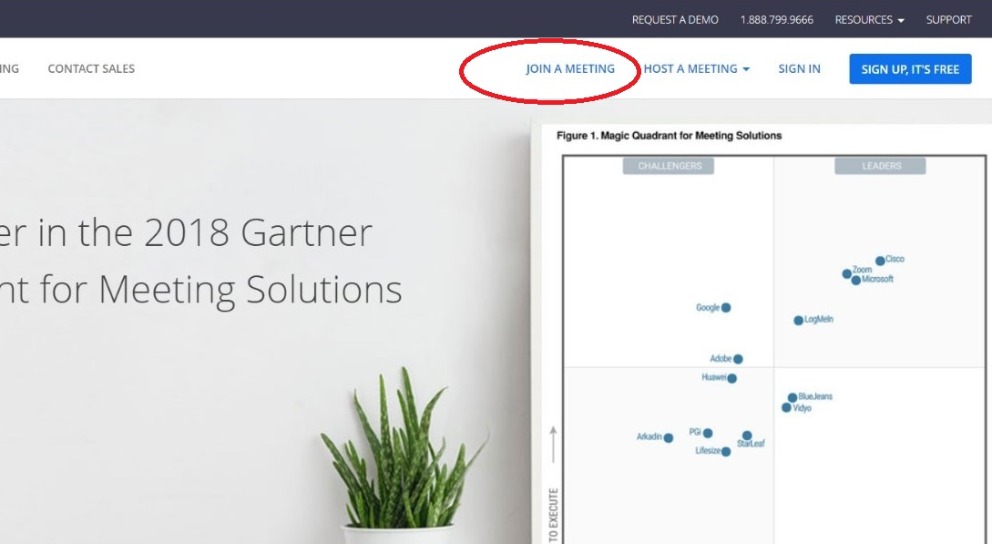Screen dimensions: 992x544
Task: Select the Zoom data point
Action: [846, 274]
